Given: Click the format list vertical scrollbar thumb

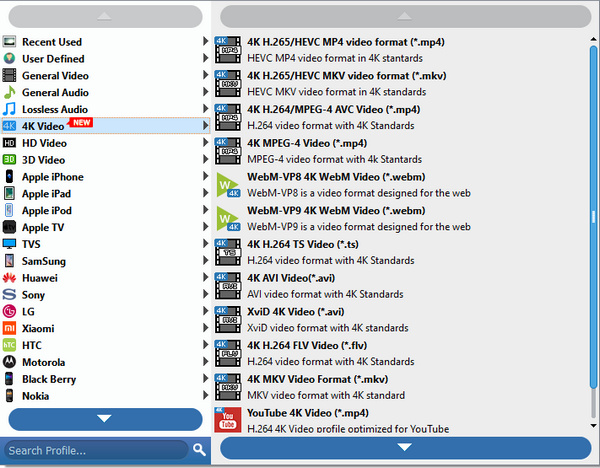Looking at the screenshot, I should pyautogui.click(x=593, y=216).
